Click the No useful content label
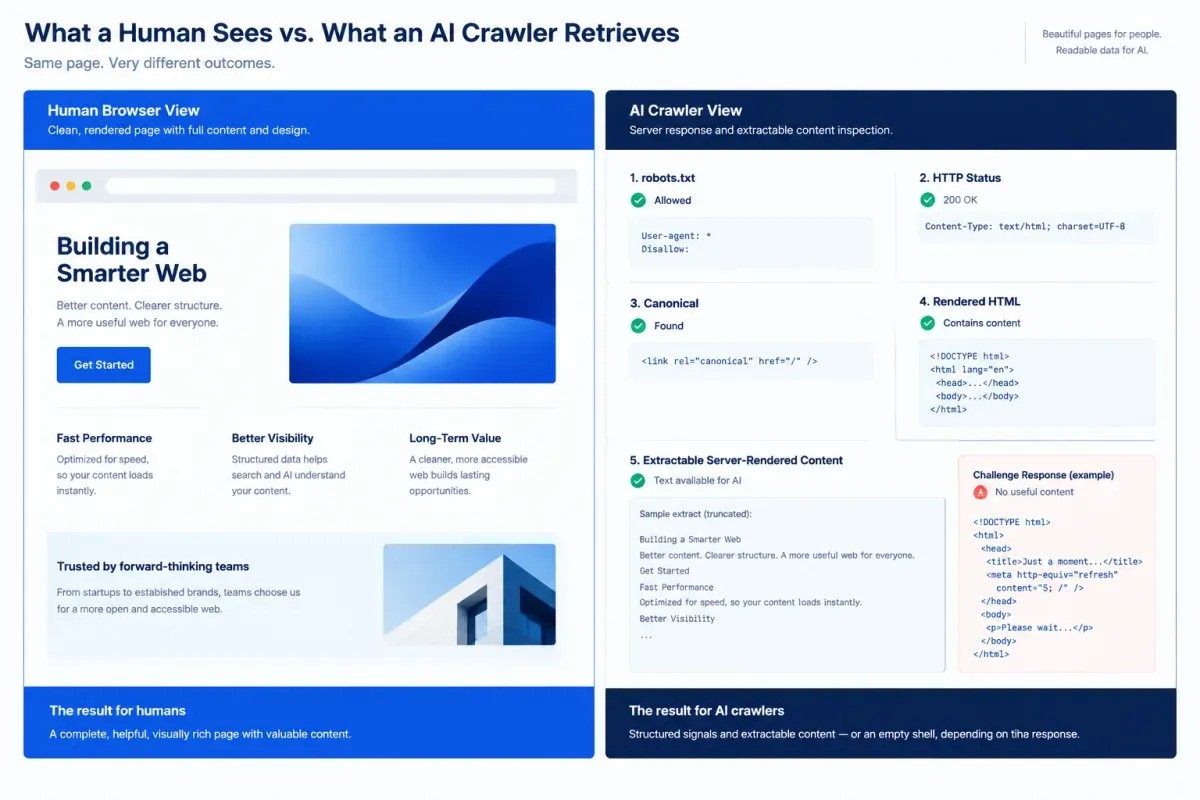1200x800 pixels. coord(1034,492)
